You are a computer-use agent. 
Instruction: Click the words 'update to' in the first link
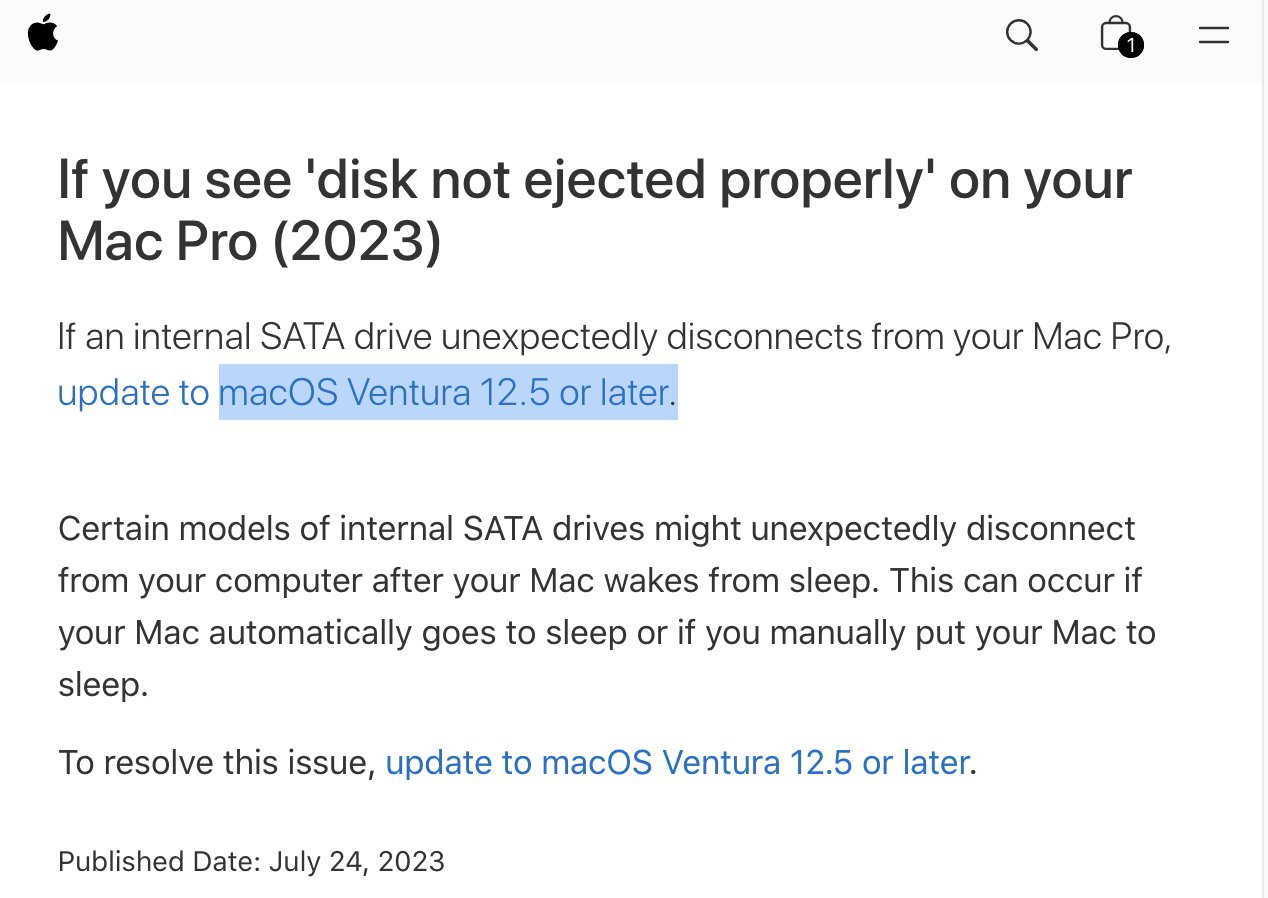click(133, 393)
